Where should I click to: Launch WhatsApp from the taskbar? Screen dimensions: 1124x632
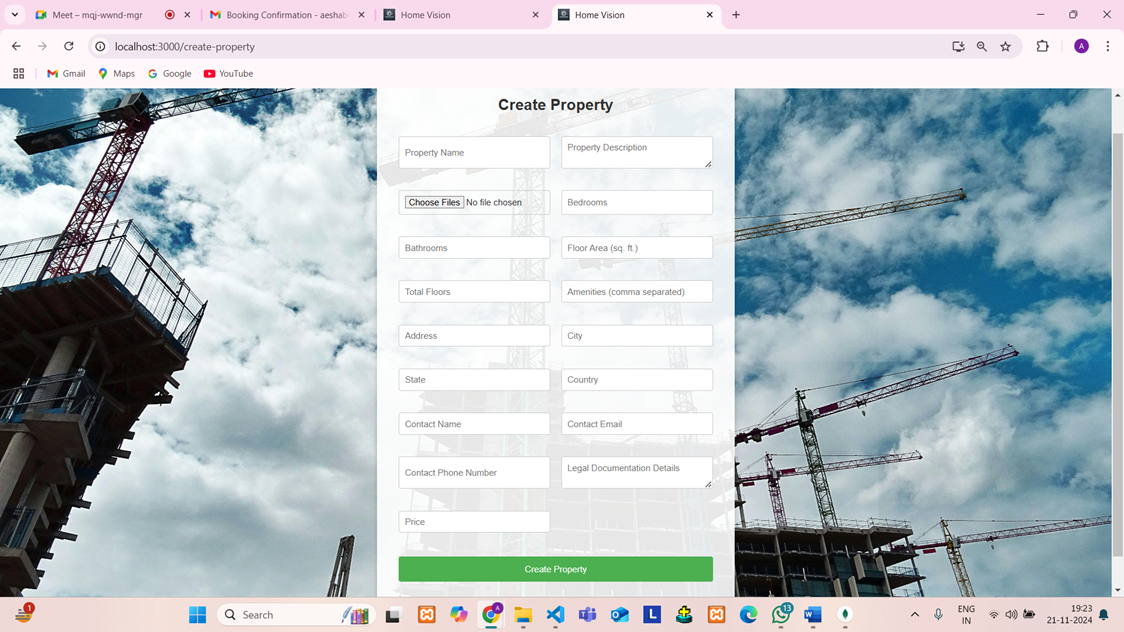(x=780, y=615)
